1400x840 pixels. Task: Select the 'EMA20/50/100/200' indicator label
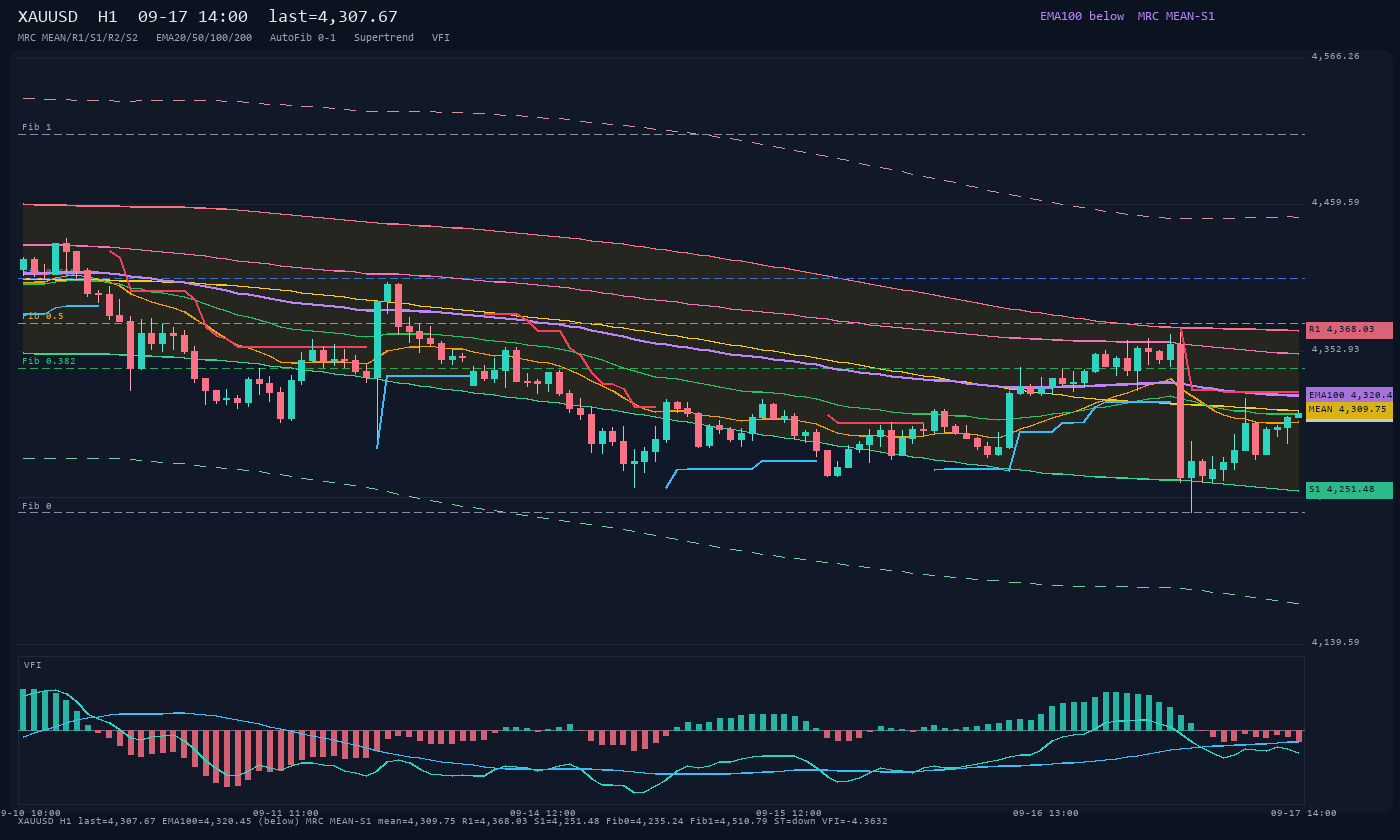pos(204,38)
